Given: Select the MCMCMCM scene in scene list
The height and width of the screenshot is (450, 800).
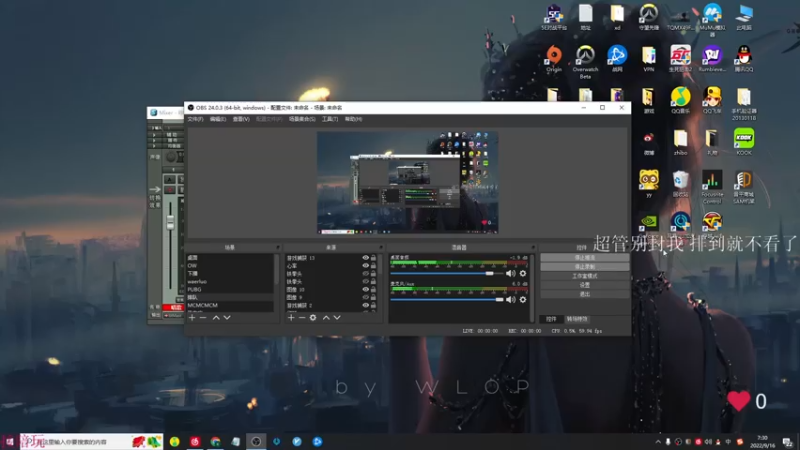Looking at the screenshot, I should click(230, 305).
